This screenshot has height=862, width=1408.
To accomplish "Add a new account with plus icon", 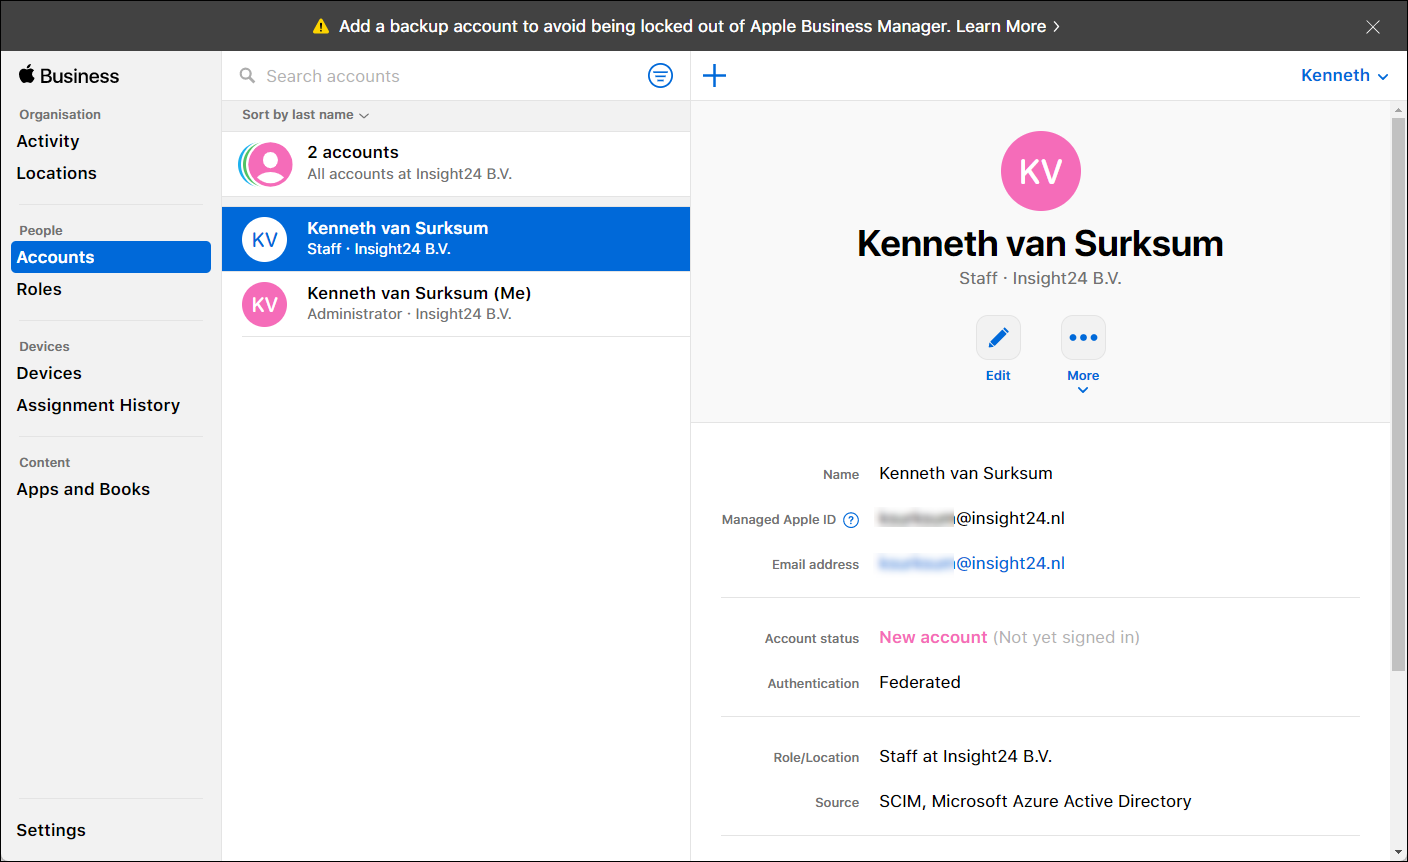I will (x=714, y=75).
